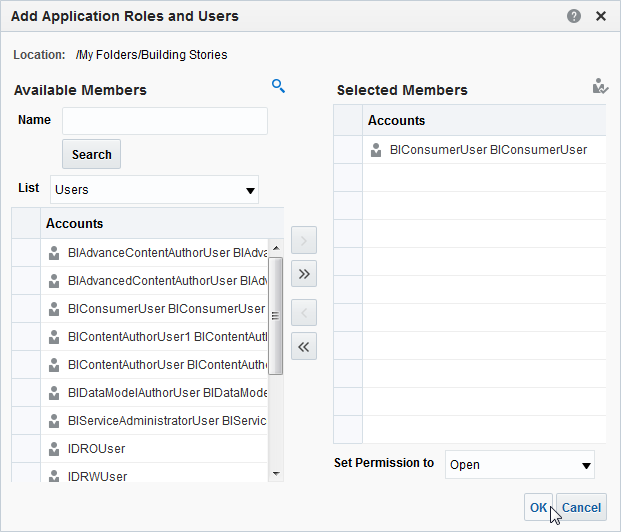Screen dimensions: 621x532
Task: Click the Selected Members user icon
Action: click(x=600, y=87)
